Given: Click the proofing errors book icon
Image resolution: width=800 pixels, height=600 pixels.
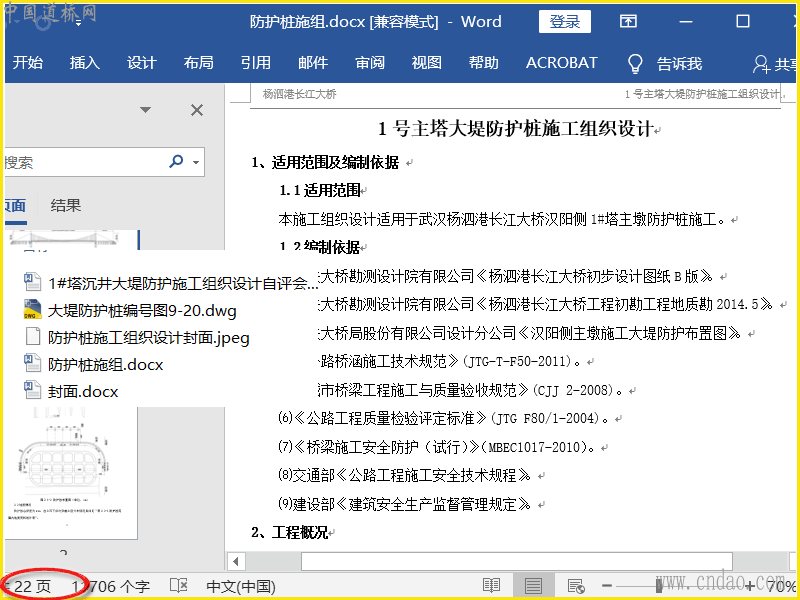Looking at the screenshot, I should click(x=179, y=585).
